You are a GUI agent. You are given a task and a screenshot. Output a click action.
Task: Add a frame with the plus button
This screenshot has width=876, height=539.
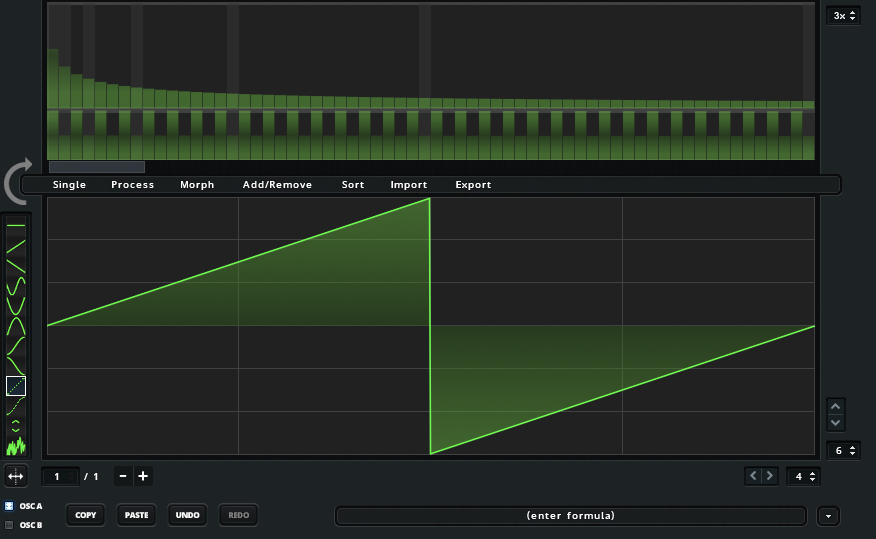coord(143,476)
